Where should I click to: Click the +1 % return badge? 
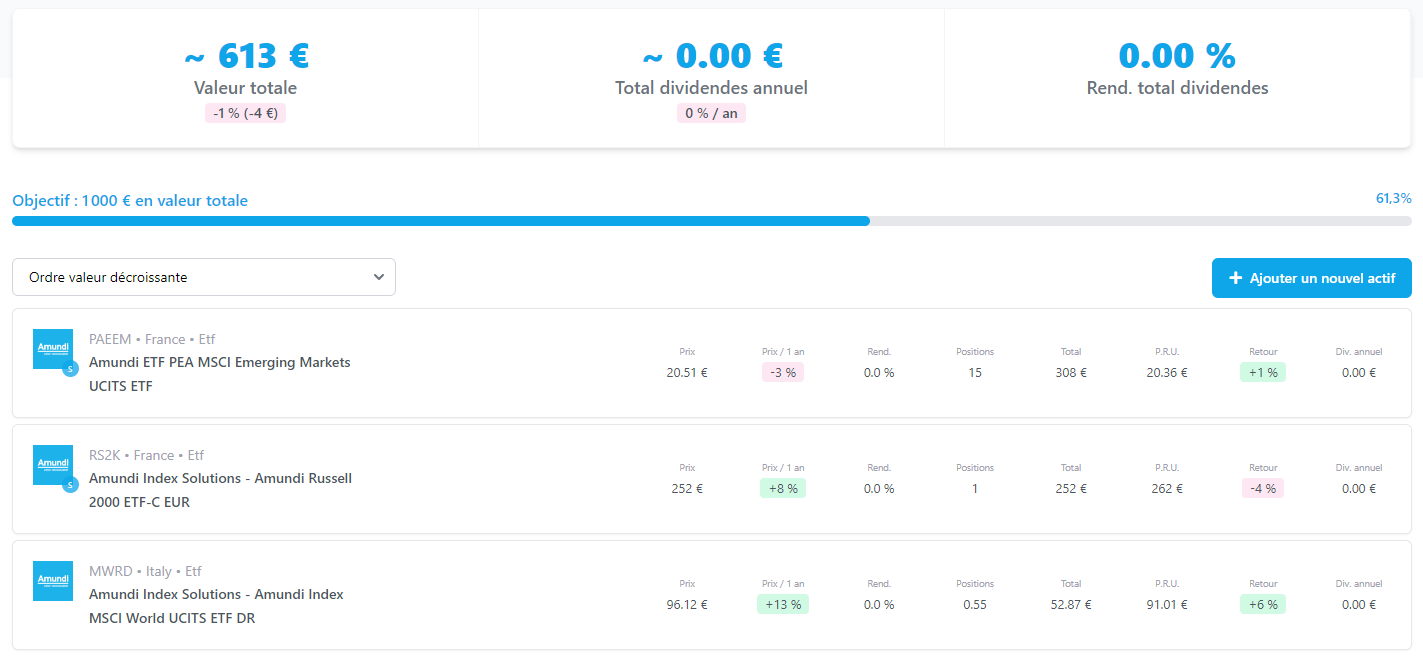point(1263,372)
